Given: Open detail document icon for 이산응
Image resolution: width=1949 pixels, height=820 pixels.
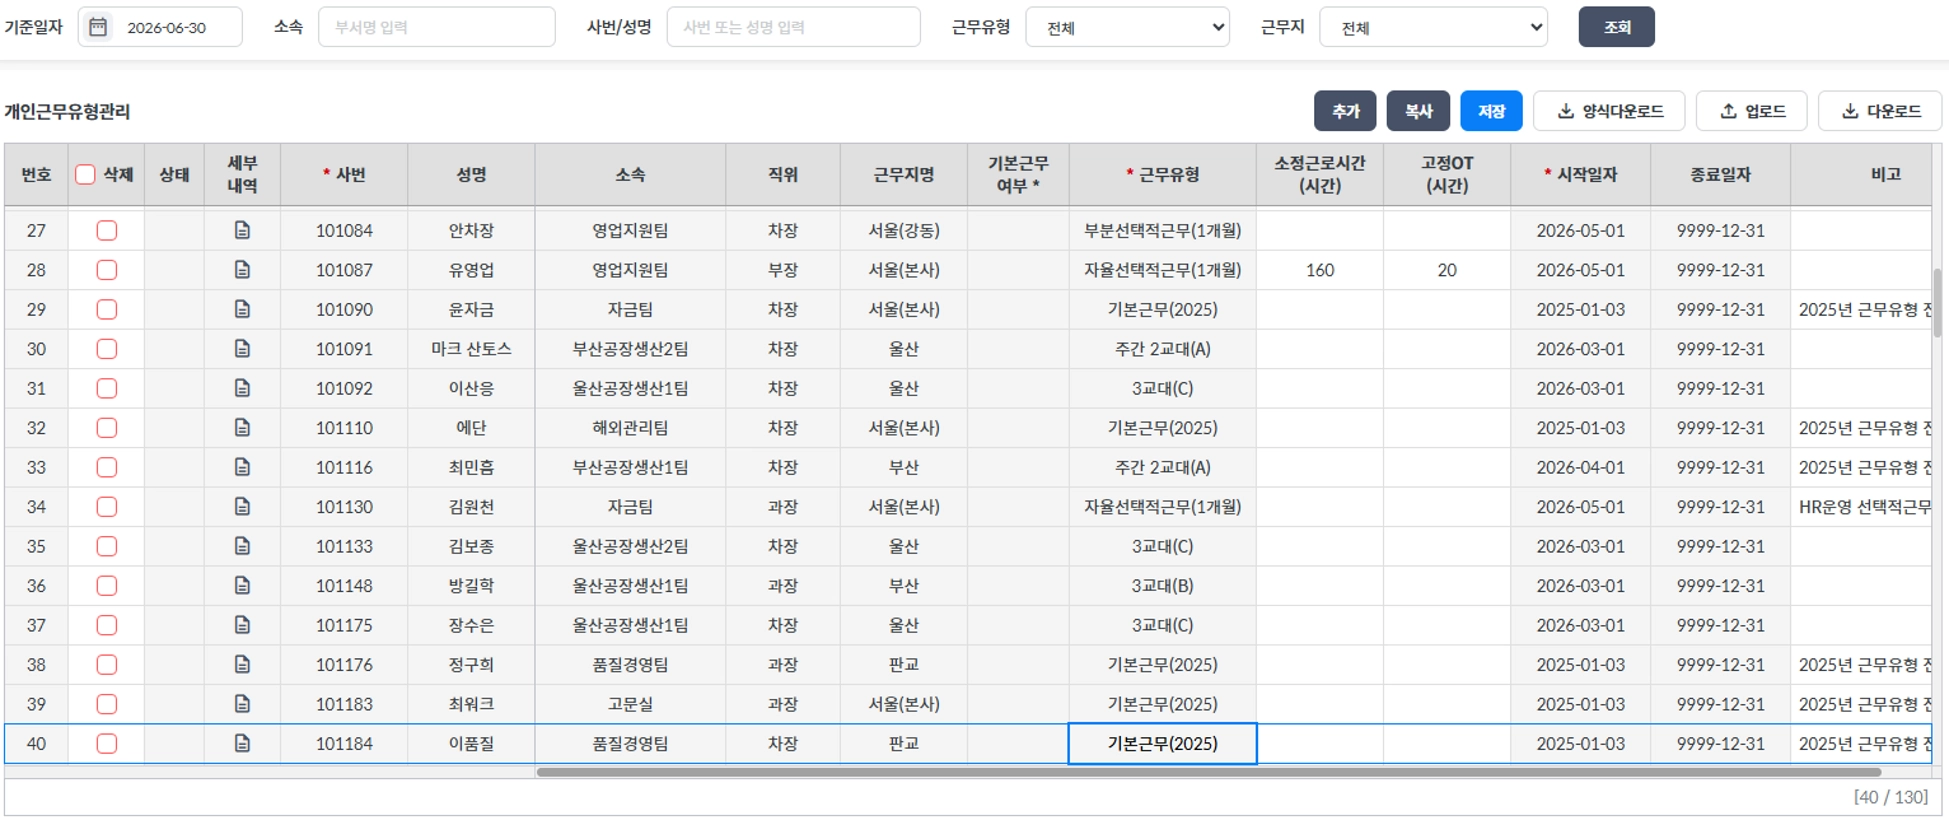Looking at the screenshot, I should tap(242, 388).
